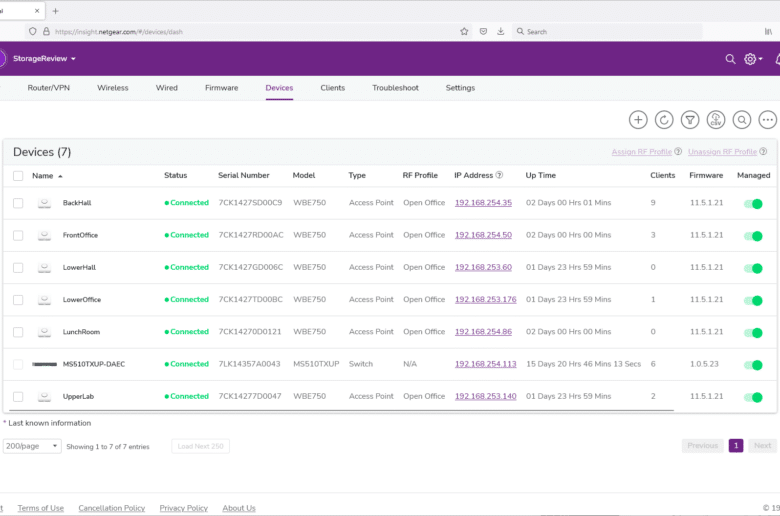Sort by Name column arrow
This screenshot has height=516, width=780.
tap(60, 176)
